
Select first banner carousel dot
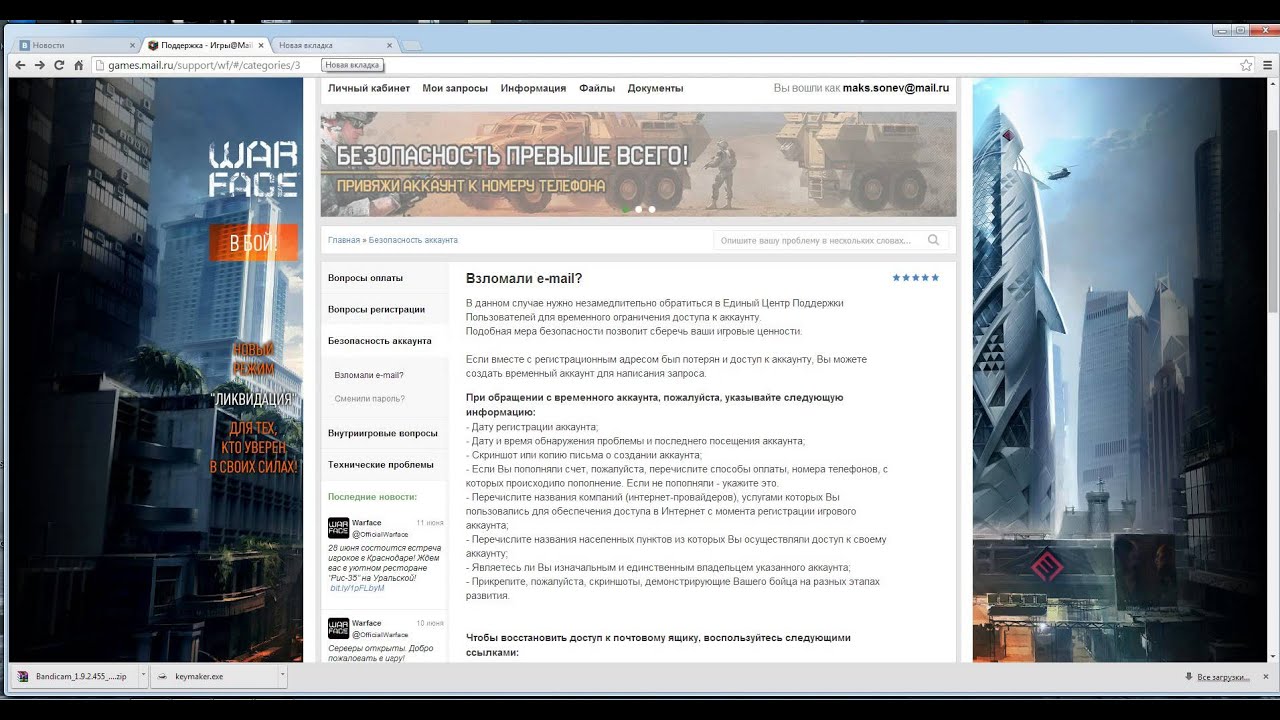pyautogui.click(x=626, y=209)
